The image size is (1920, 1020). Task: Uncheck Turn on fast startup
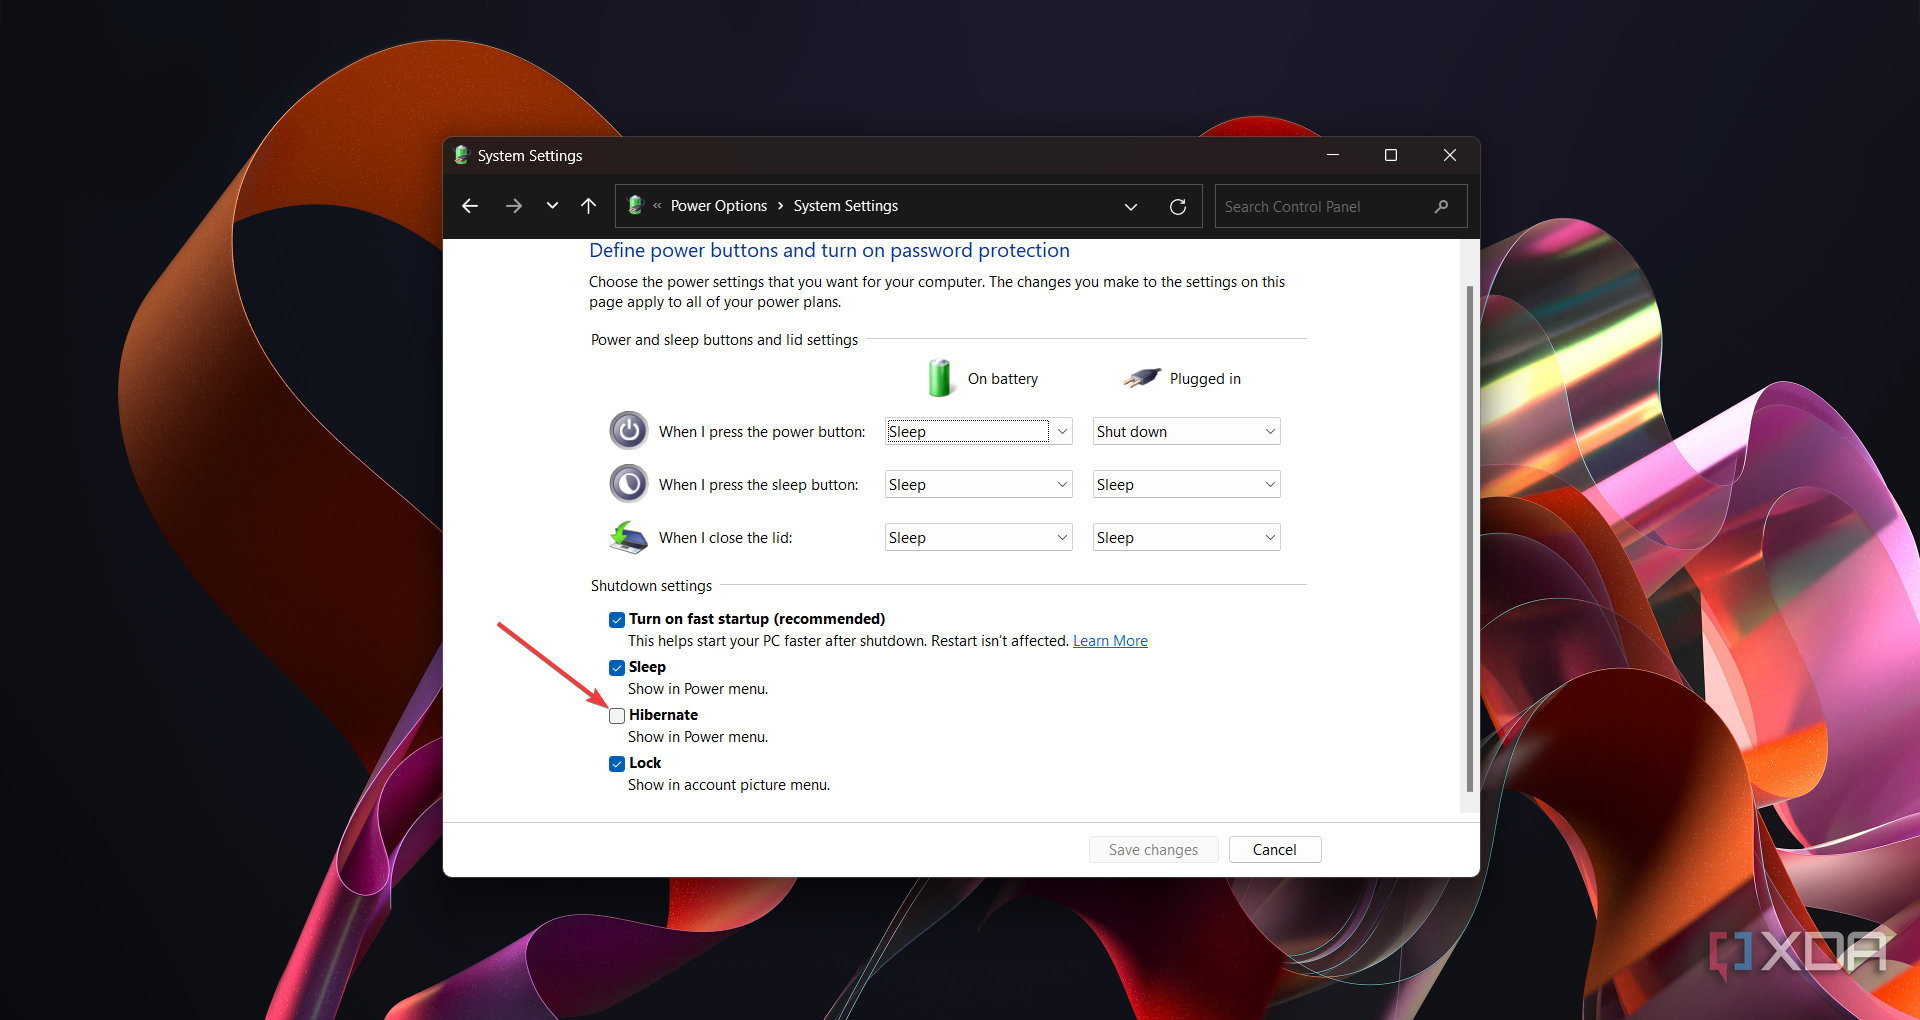(x=617, y=620)
